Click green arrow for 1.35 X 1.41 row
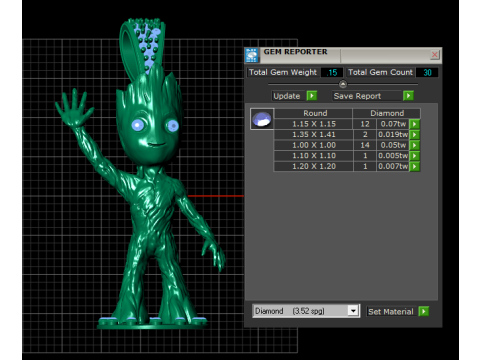The width and height of the screenshot is (480, 360). click(415, 135)
